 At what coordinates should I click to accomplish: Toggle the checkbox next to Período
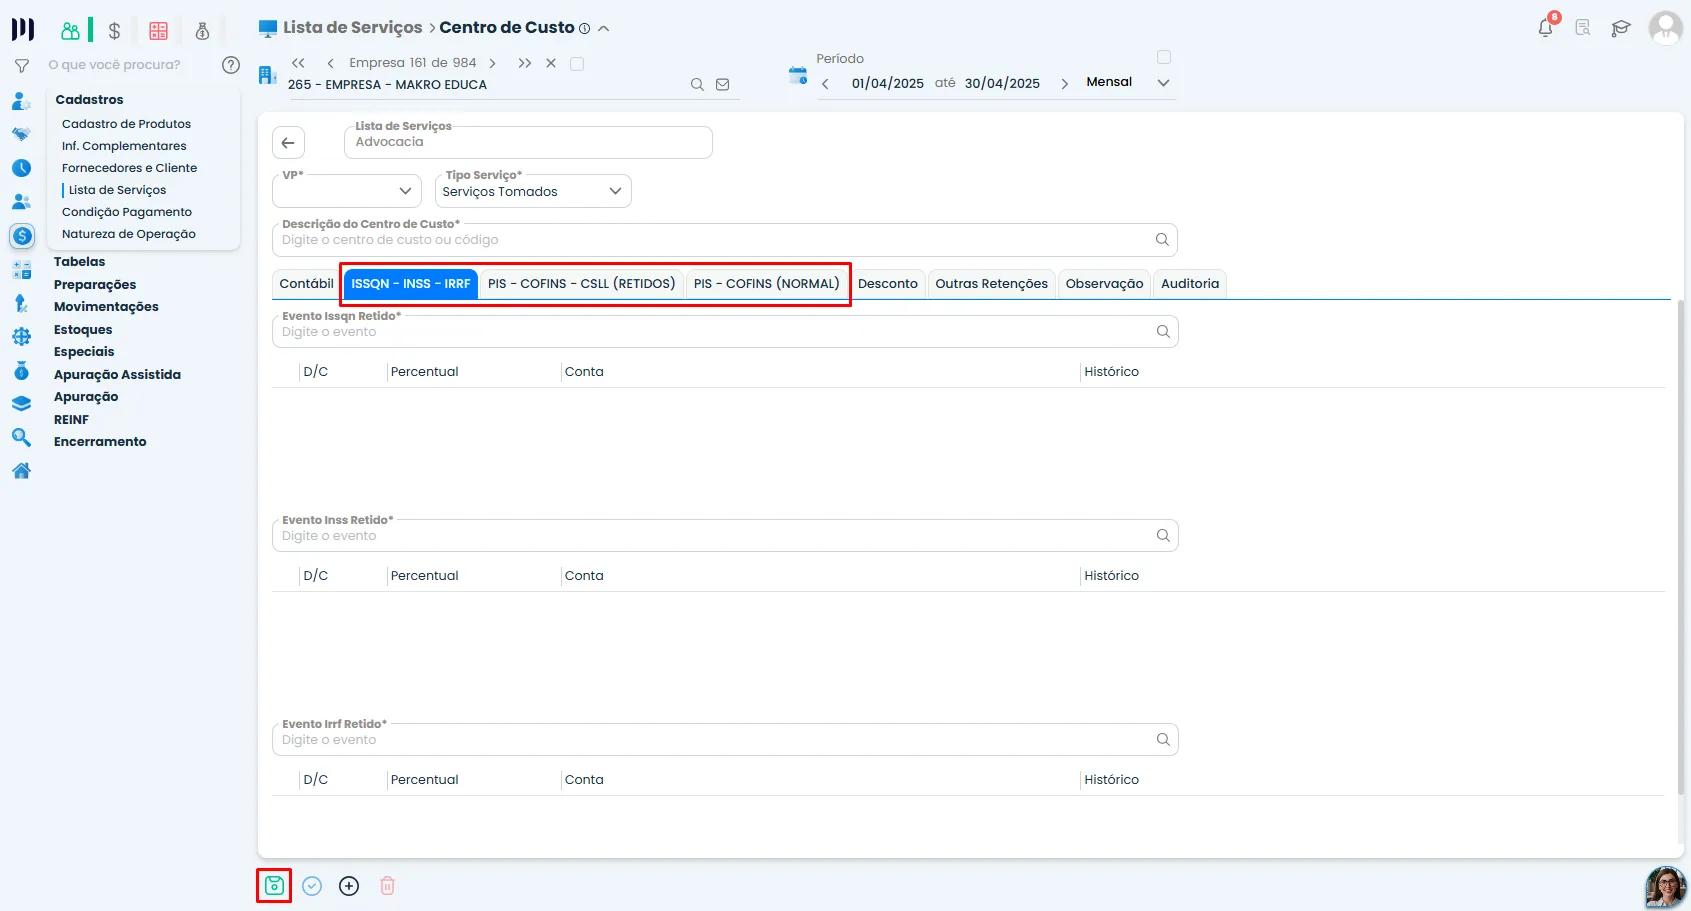(1164, 57)
